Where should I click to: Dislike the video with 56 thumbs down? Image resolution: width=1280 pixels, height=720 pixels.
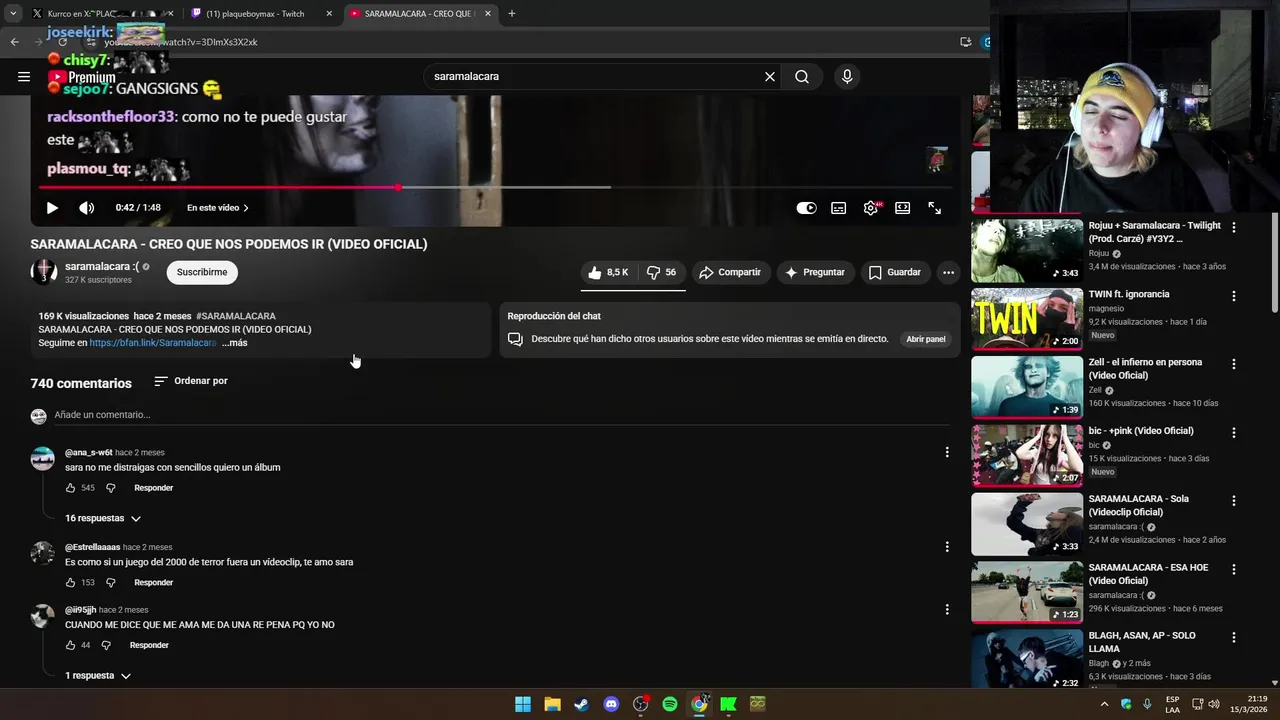tap(662, 272)
